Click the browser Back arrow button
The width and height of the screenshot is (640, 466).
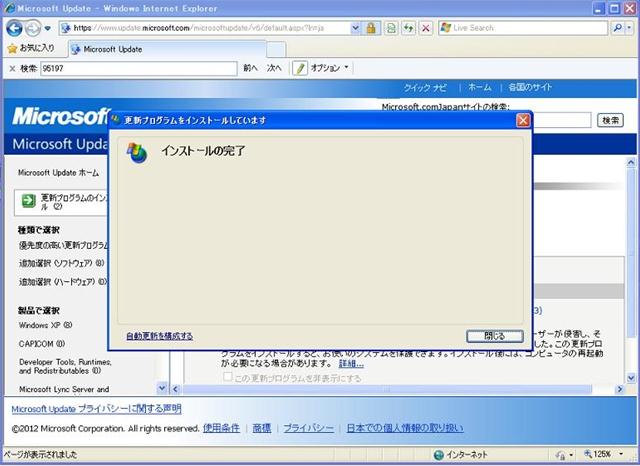point(14,28)
